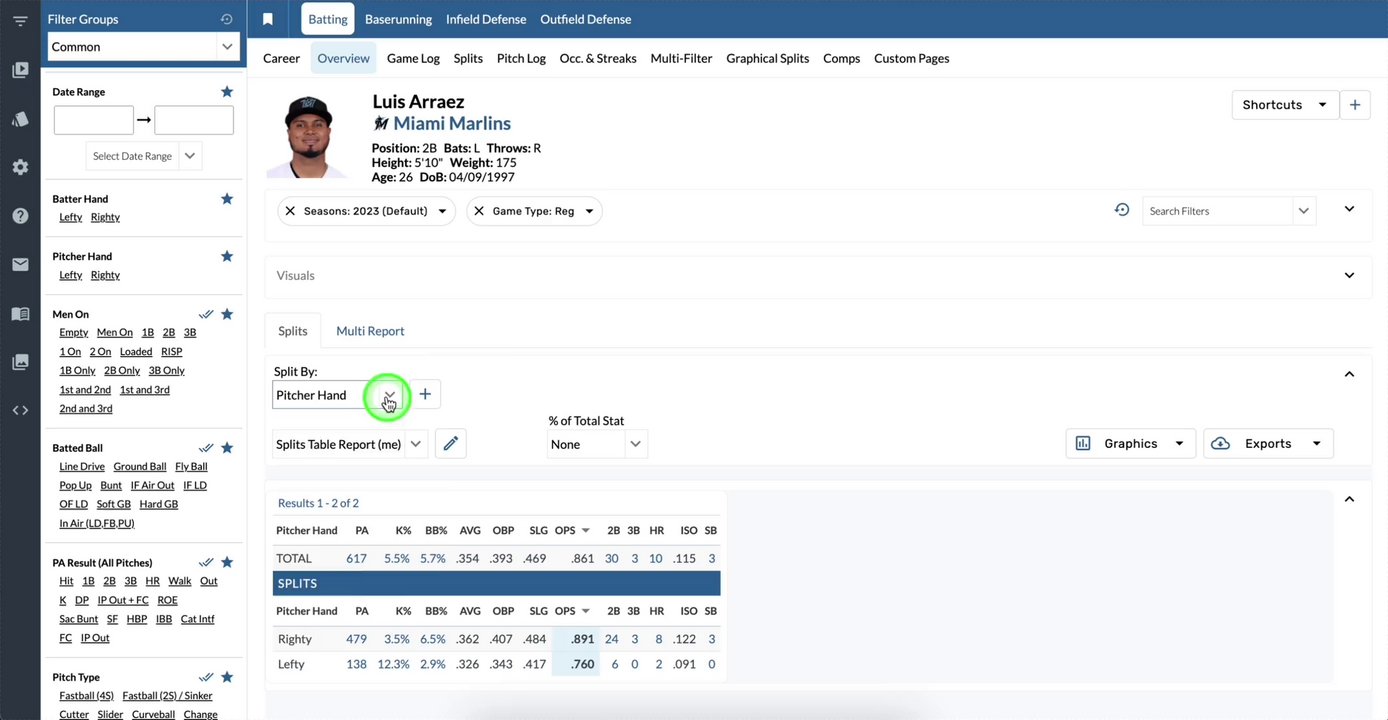The height and width of the screenshot is (720, 1388).
Task: Remove the Seasons 2023 filter chip
Action: click(290, 211)
